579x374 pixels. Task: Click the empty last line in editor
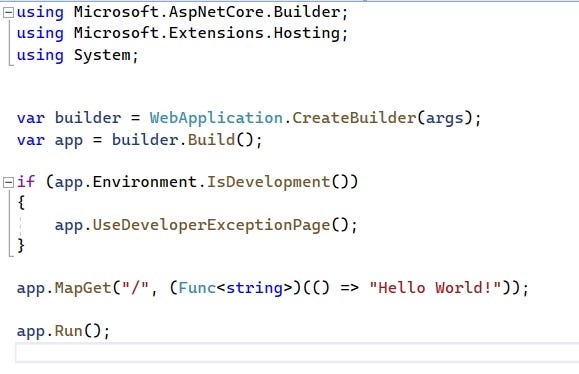pyautogui.click(x=297, y=353)
